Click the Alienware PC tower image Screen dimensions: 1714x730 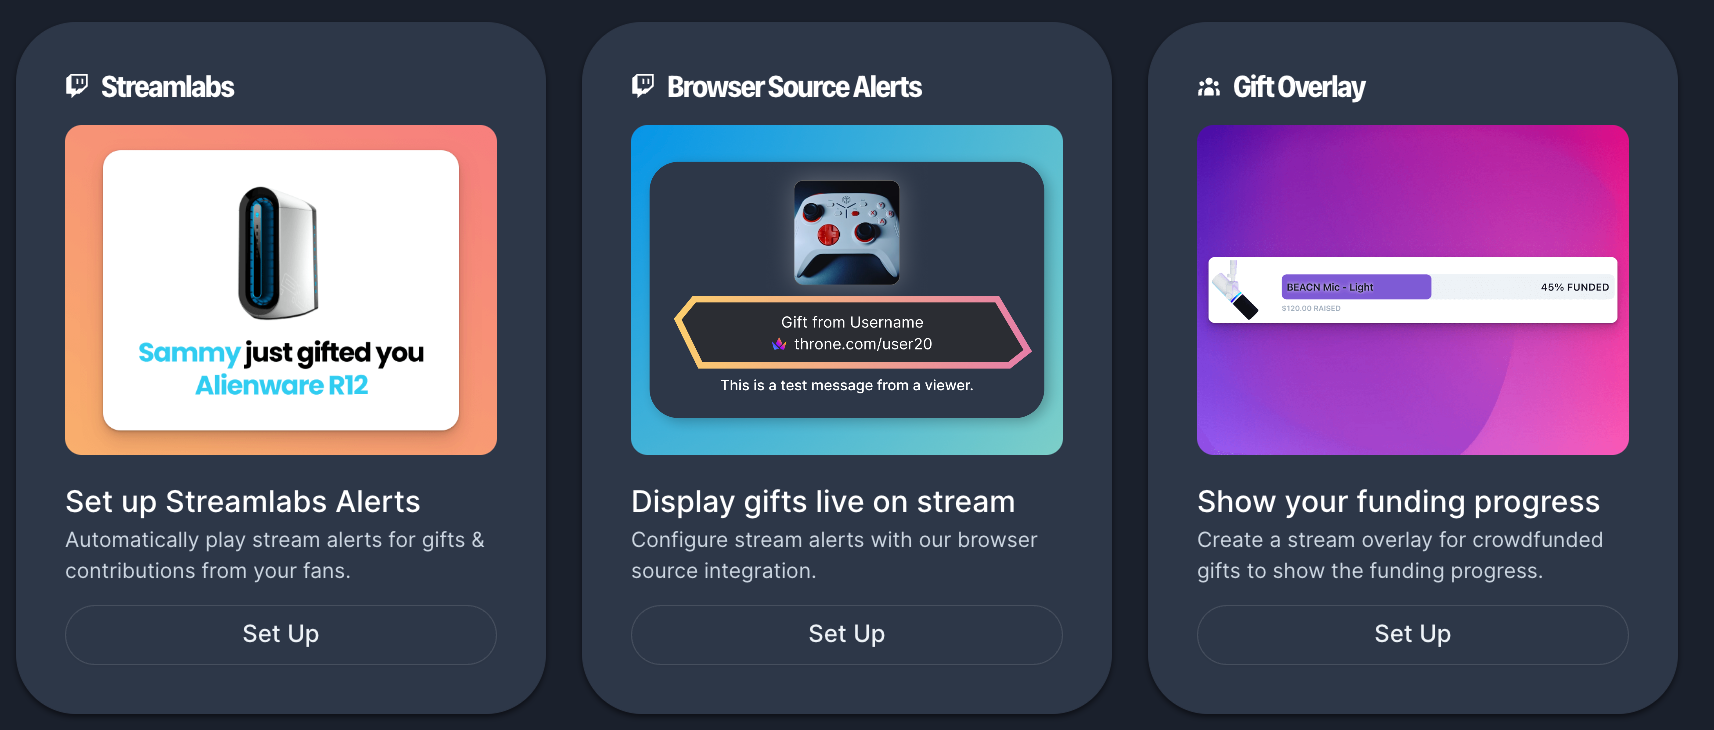pyautogui.click(x=279, y=253)
